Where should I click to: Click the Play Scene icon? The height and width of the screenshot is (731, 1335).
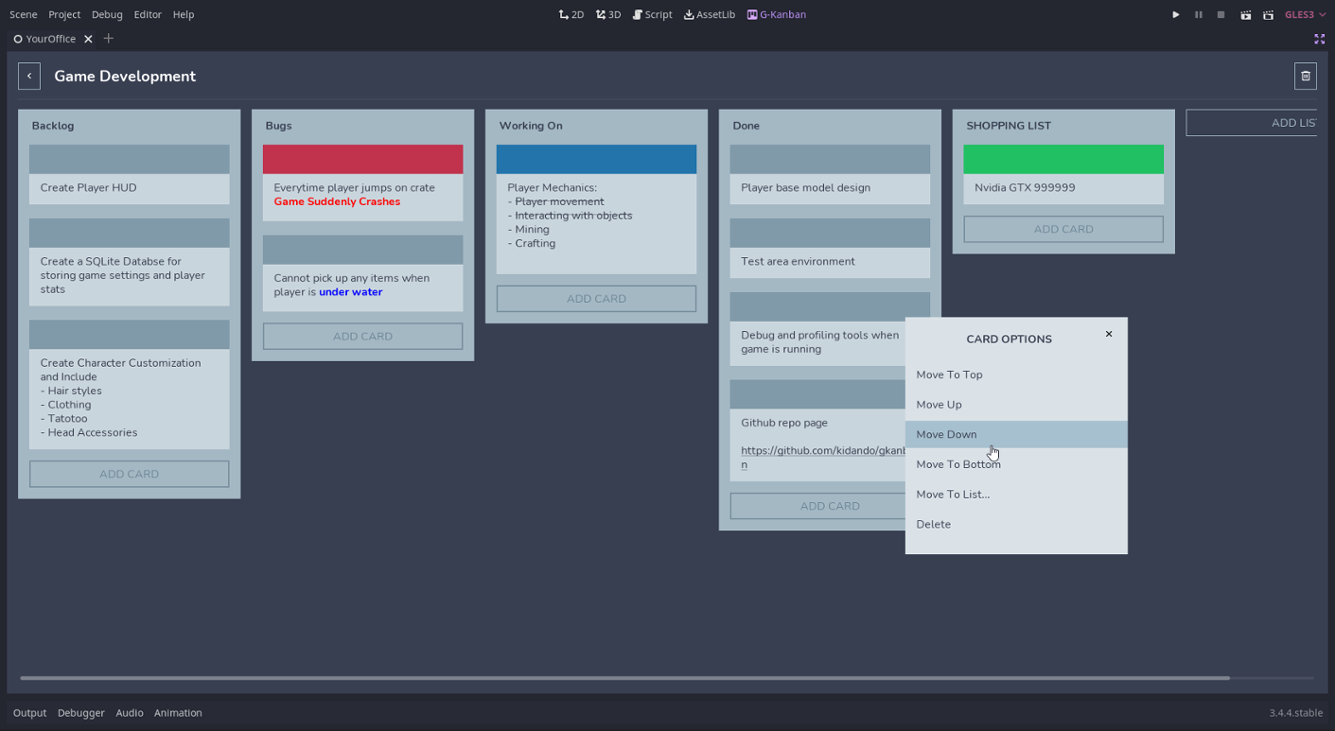coord(1245,14)
